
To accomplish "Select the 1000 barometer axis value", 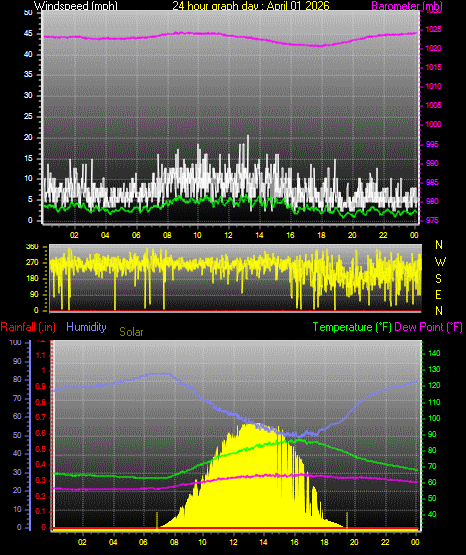I will [x=433, y=125].
